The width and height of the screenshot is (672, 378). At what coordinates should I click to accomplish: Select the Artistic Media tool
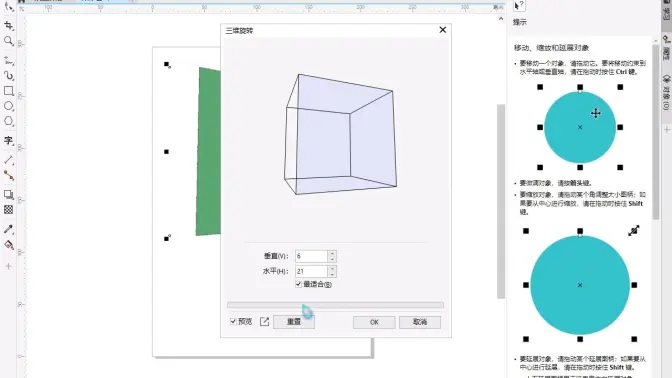pyautogui.click(x=9, y=76)
